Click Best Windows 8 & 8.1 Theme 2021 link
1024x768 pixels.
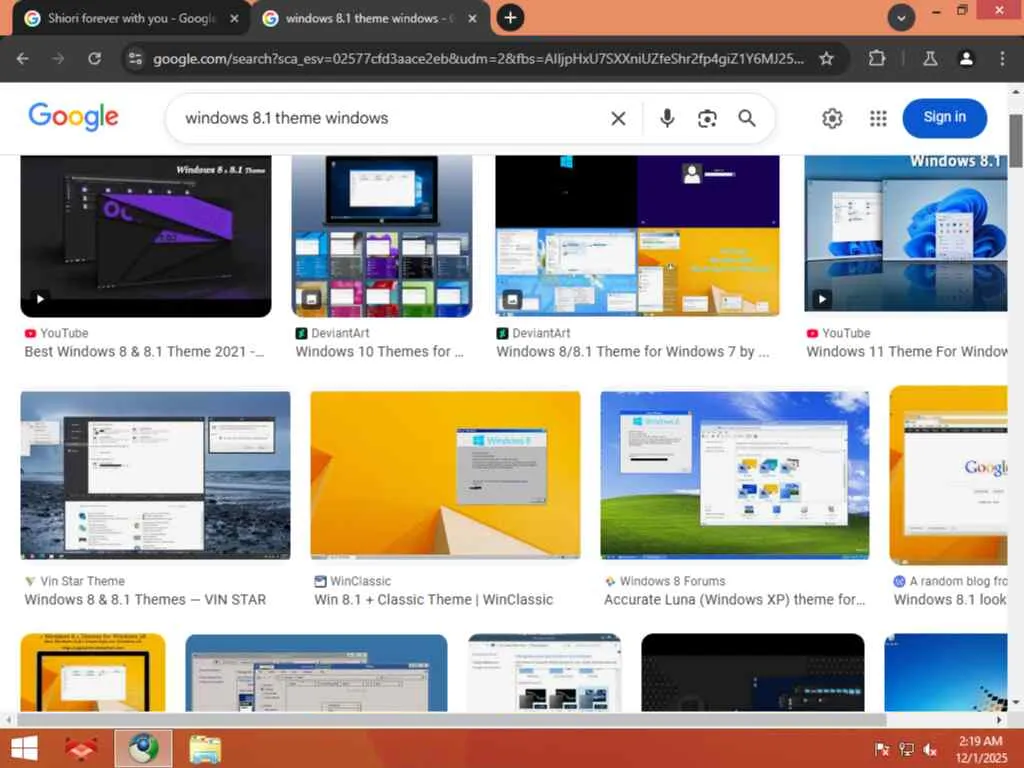click(144, 352)
